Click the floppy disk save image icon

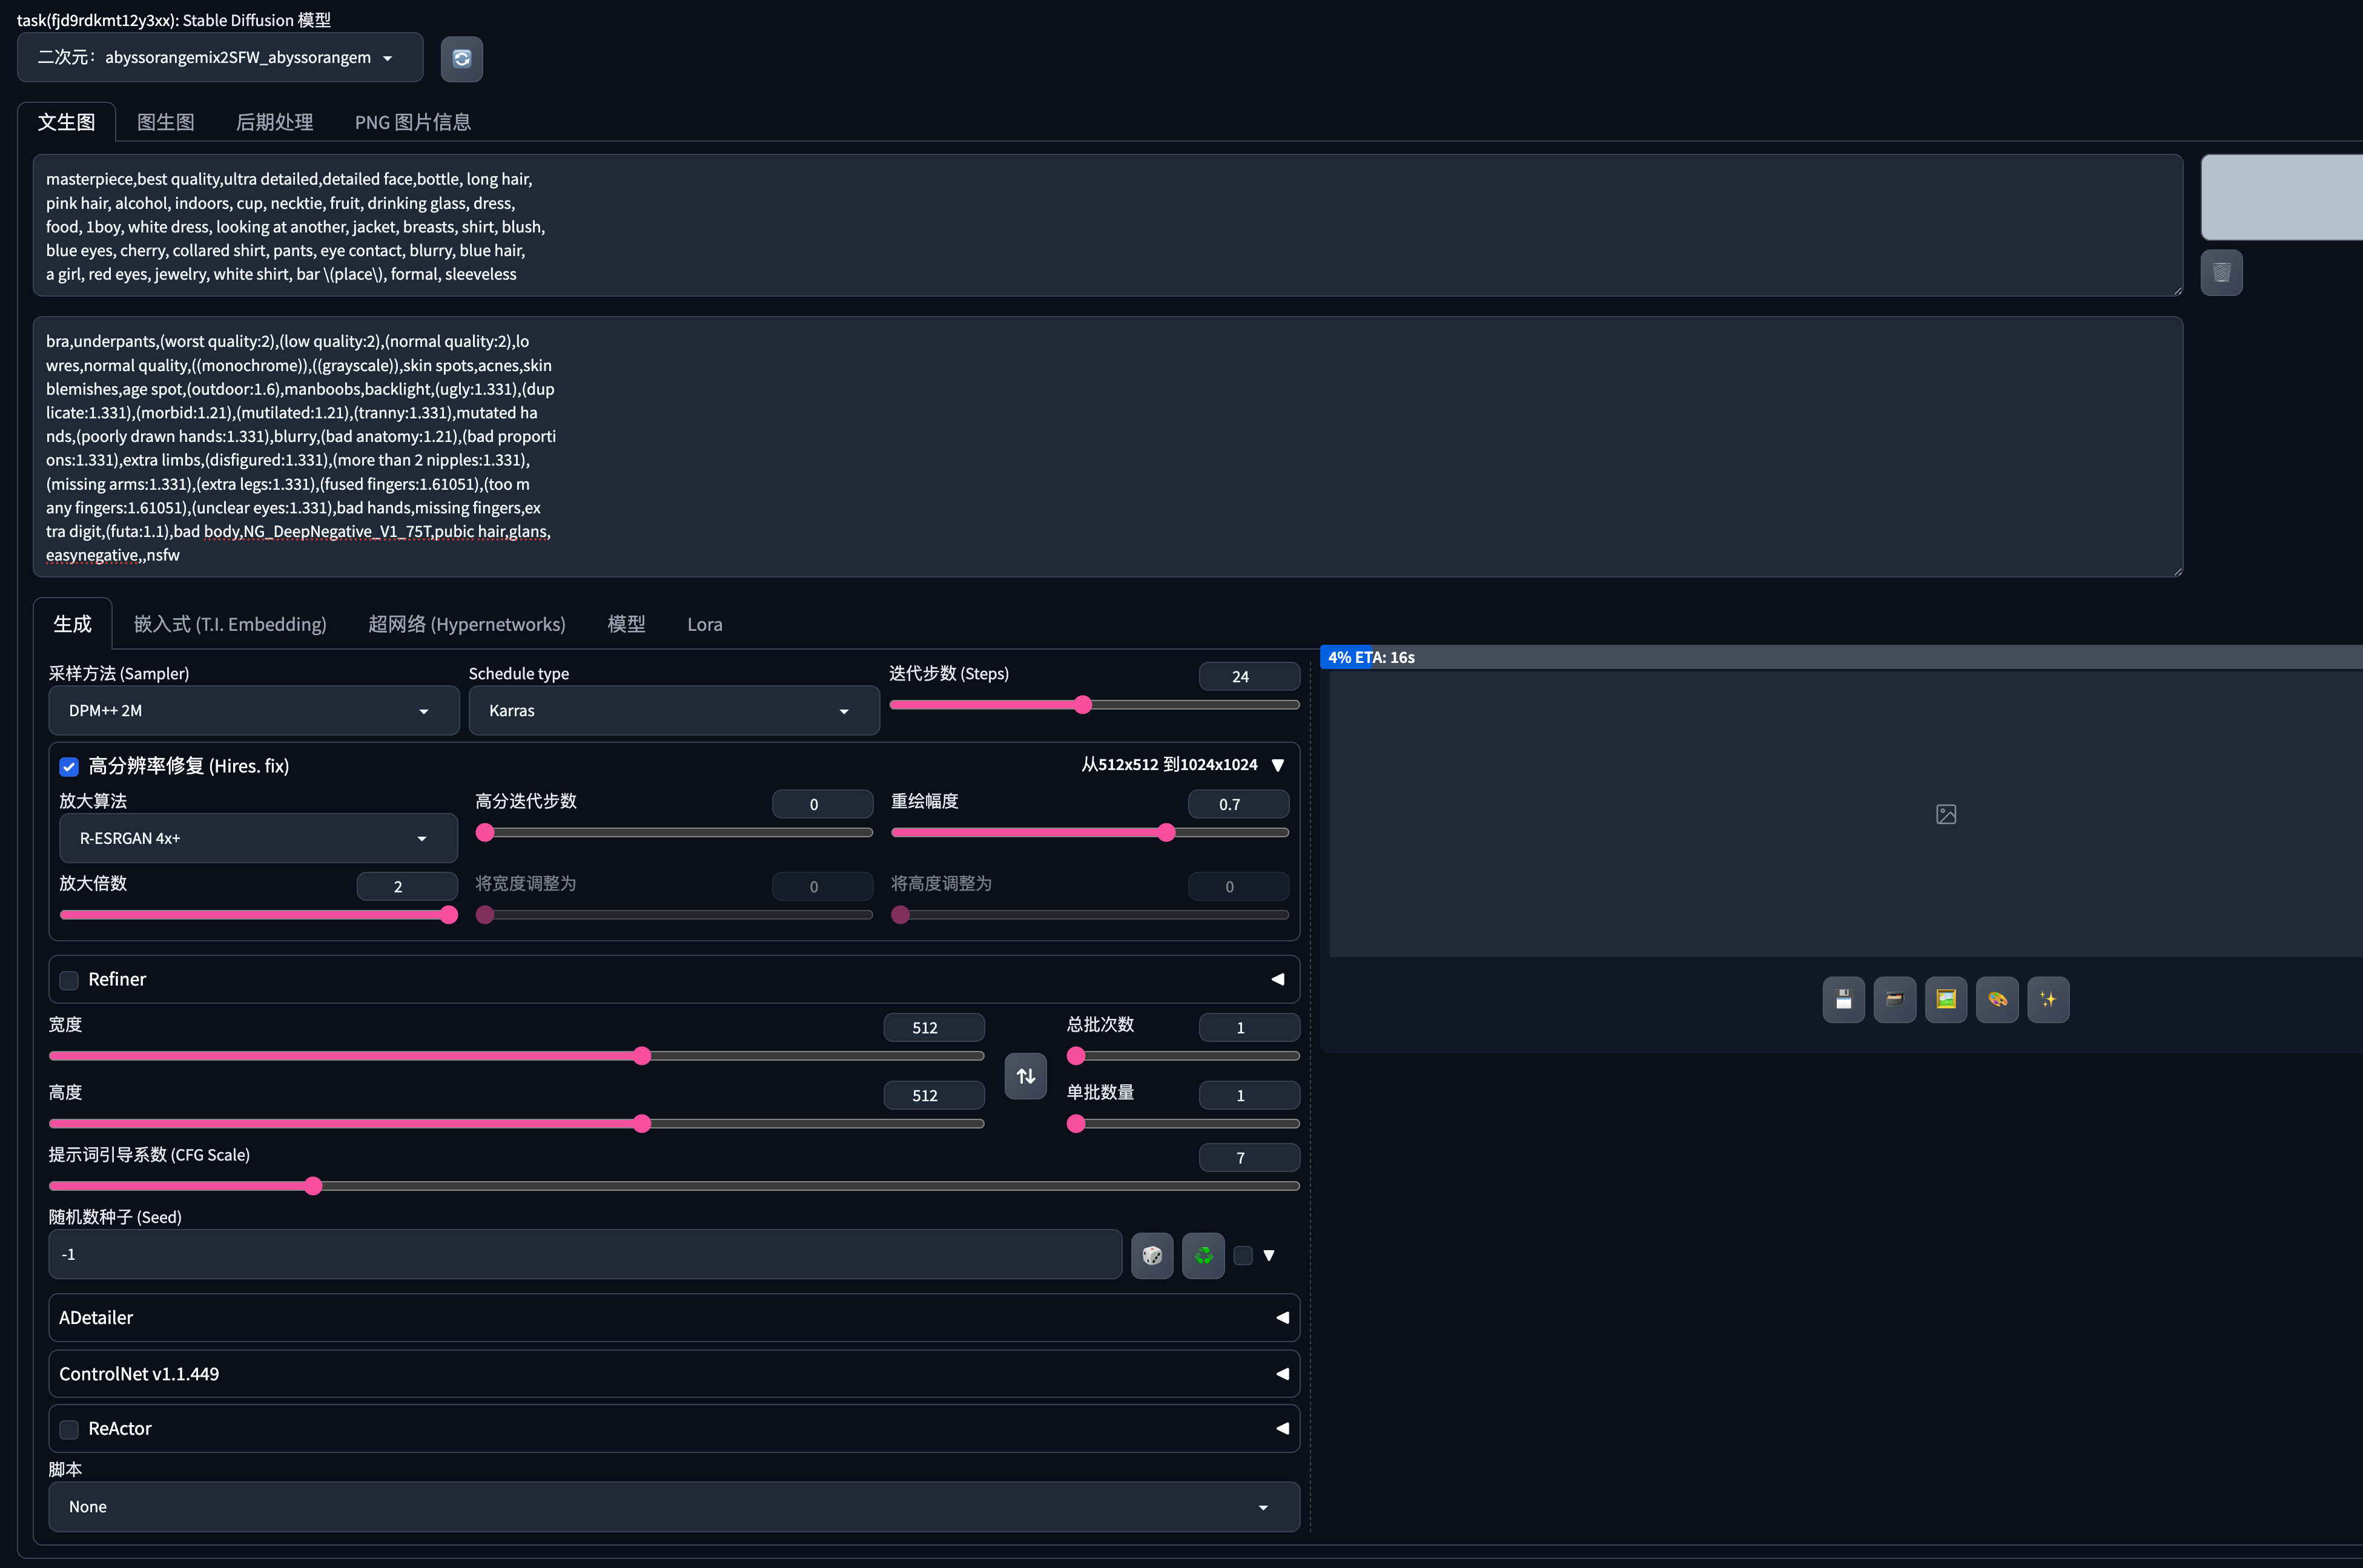1843,999
